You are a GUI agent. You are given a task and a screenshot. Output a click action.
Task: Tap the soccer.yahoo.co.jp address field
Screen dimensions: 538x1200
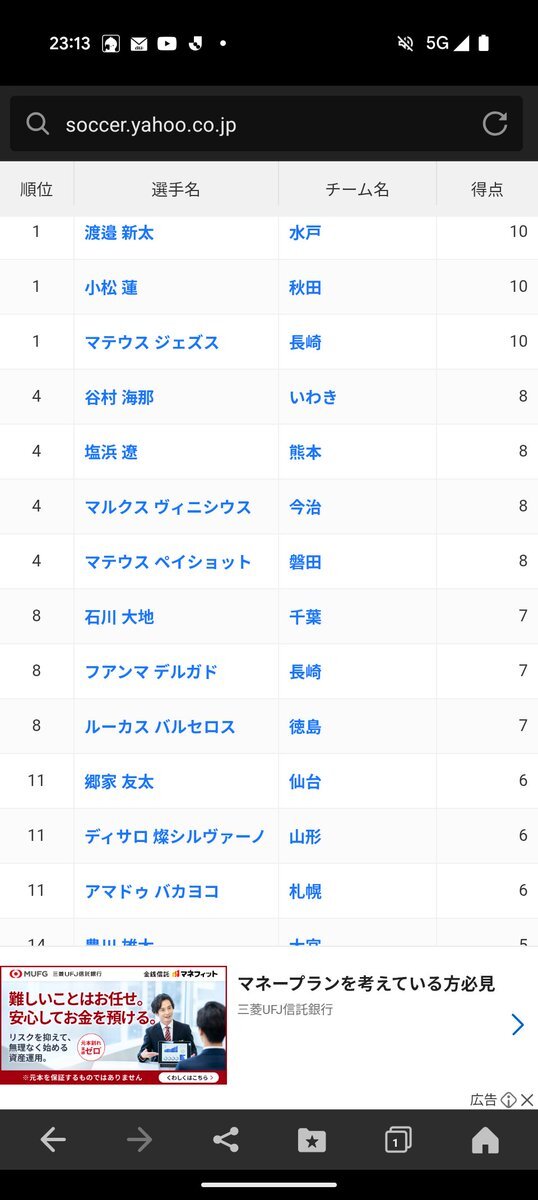266,124
